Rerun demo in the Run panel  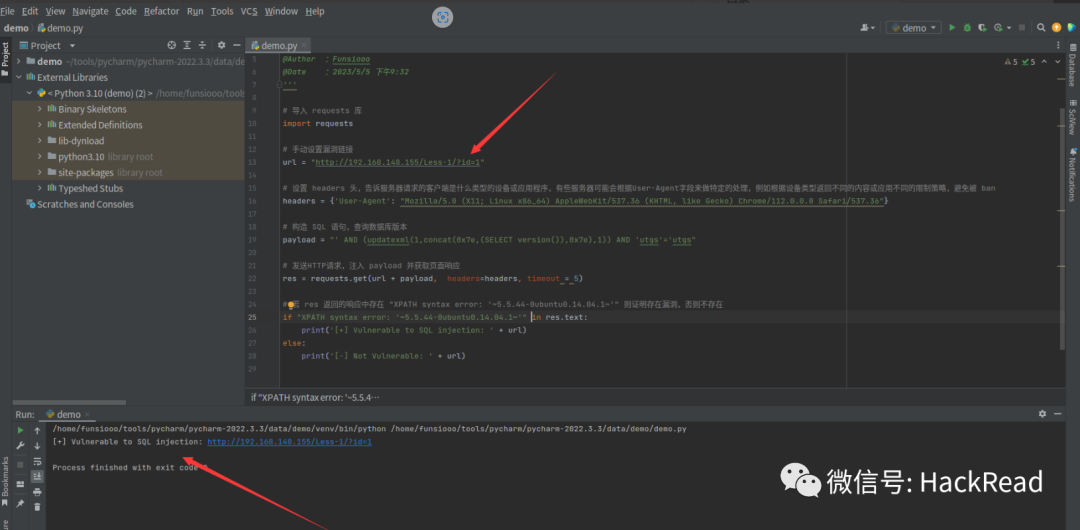tap(21, 430)
